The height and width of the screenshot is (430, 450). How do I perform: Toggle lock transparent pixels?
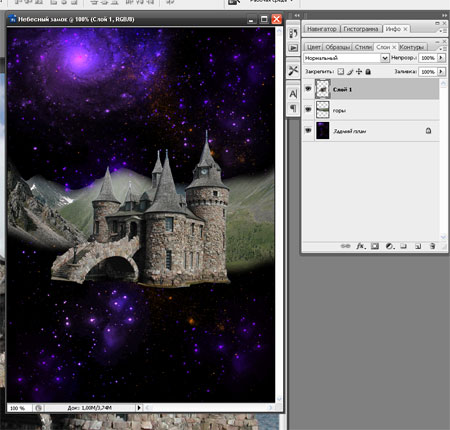[x=340, y=71]
